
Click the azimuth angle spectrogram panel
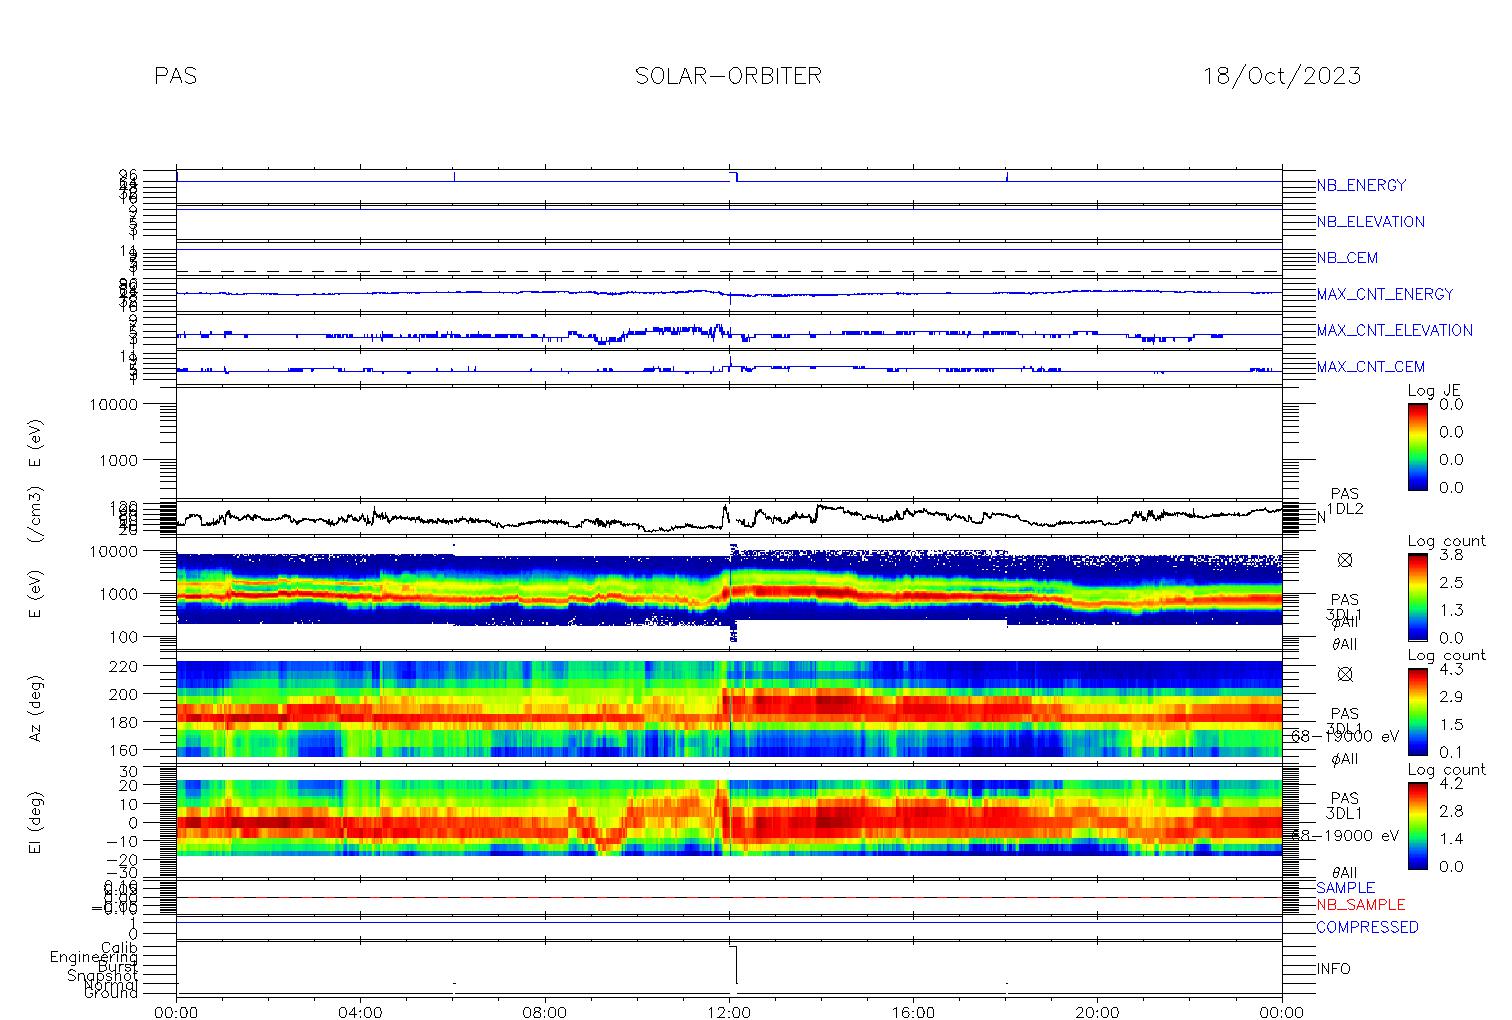click(729, 708)
